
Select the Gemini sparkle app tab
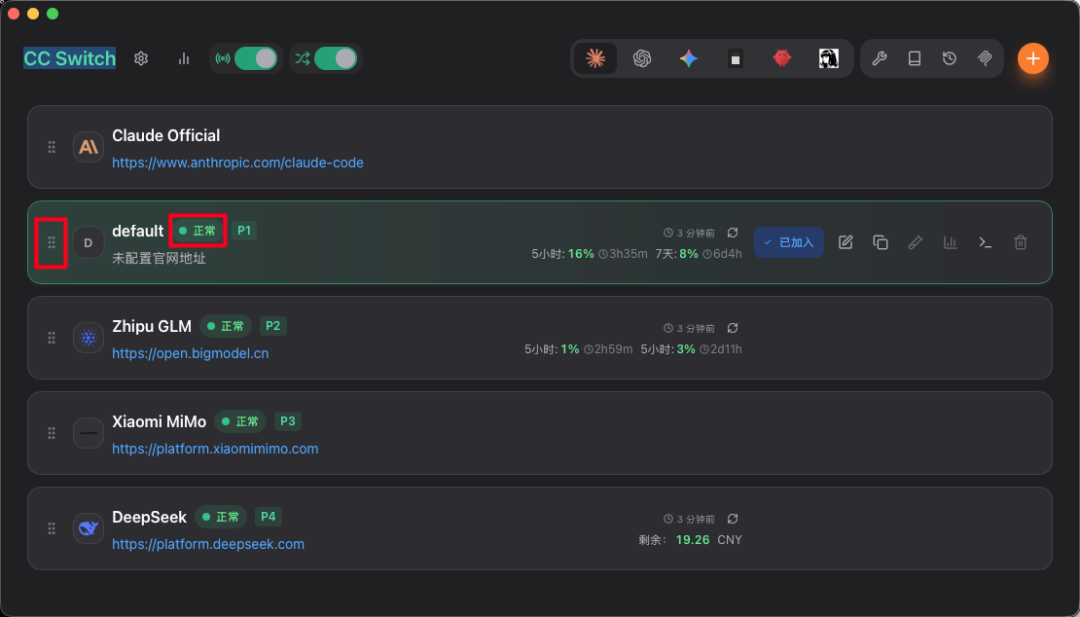click(x=688, y=59)
